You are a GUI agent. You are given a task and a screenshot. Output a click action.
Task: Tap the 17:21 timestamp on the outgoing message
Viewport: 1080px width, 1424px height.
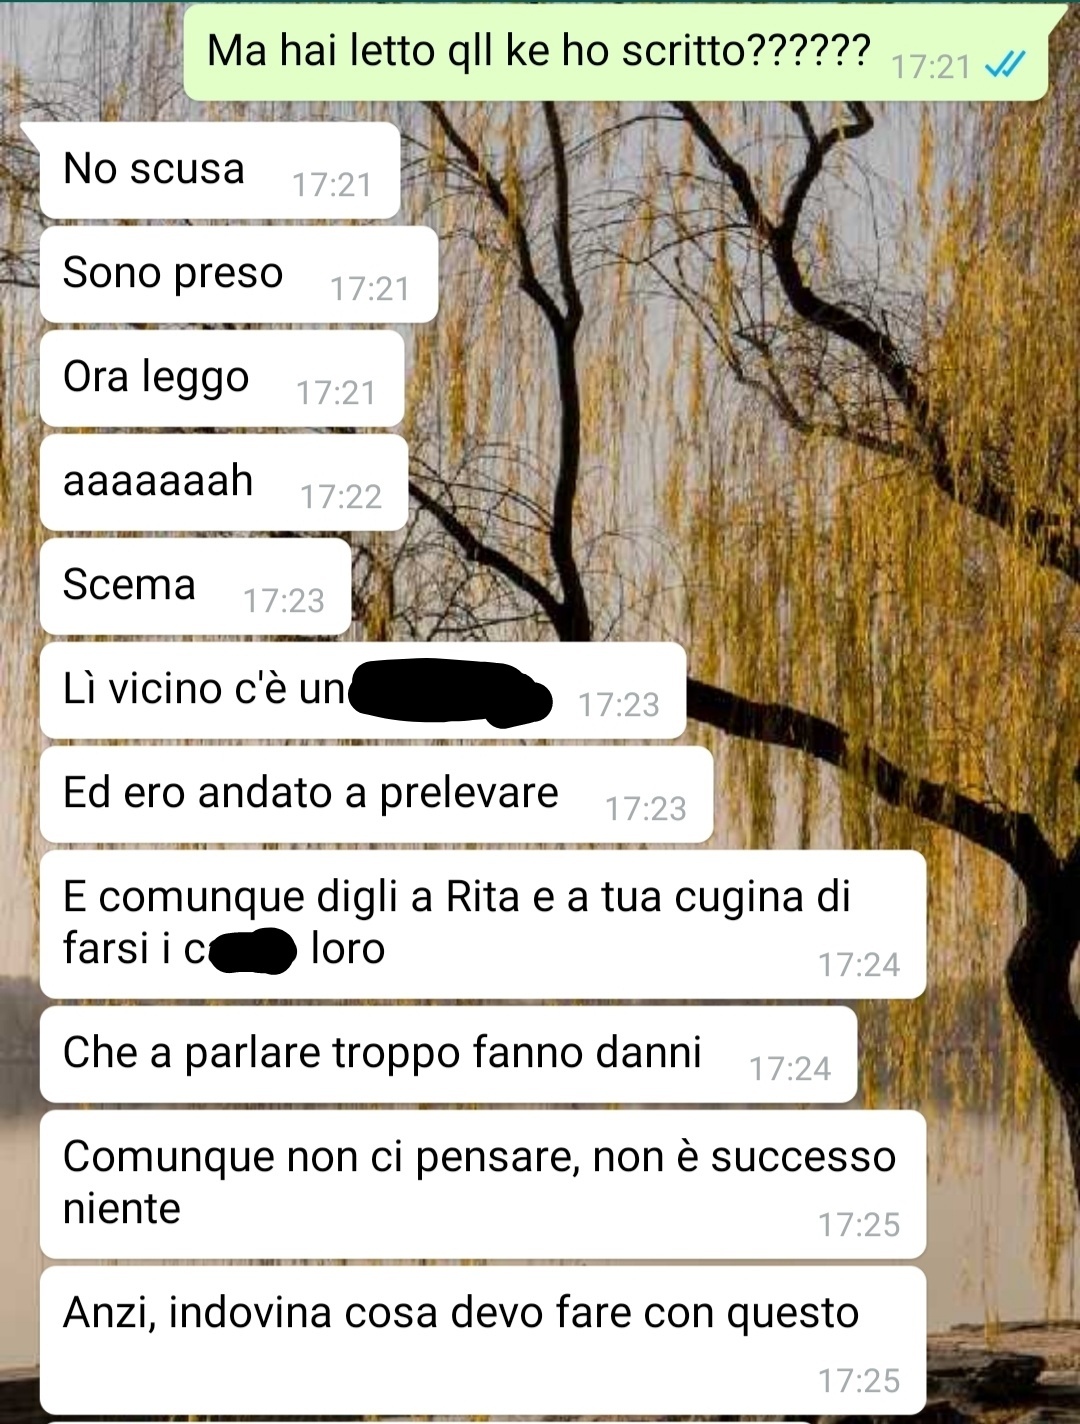(x=930, y=67)
